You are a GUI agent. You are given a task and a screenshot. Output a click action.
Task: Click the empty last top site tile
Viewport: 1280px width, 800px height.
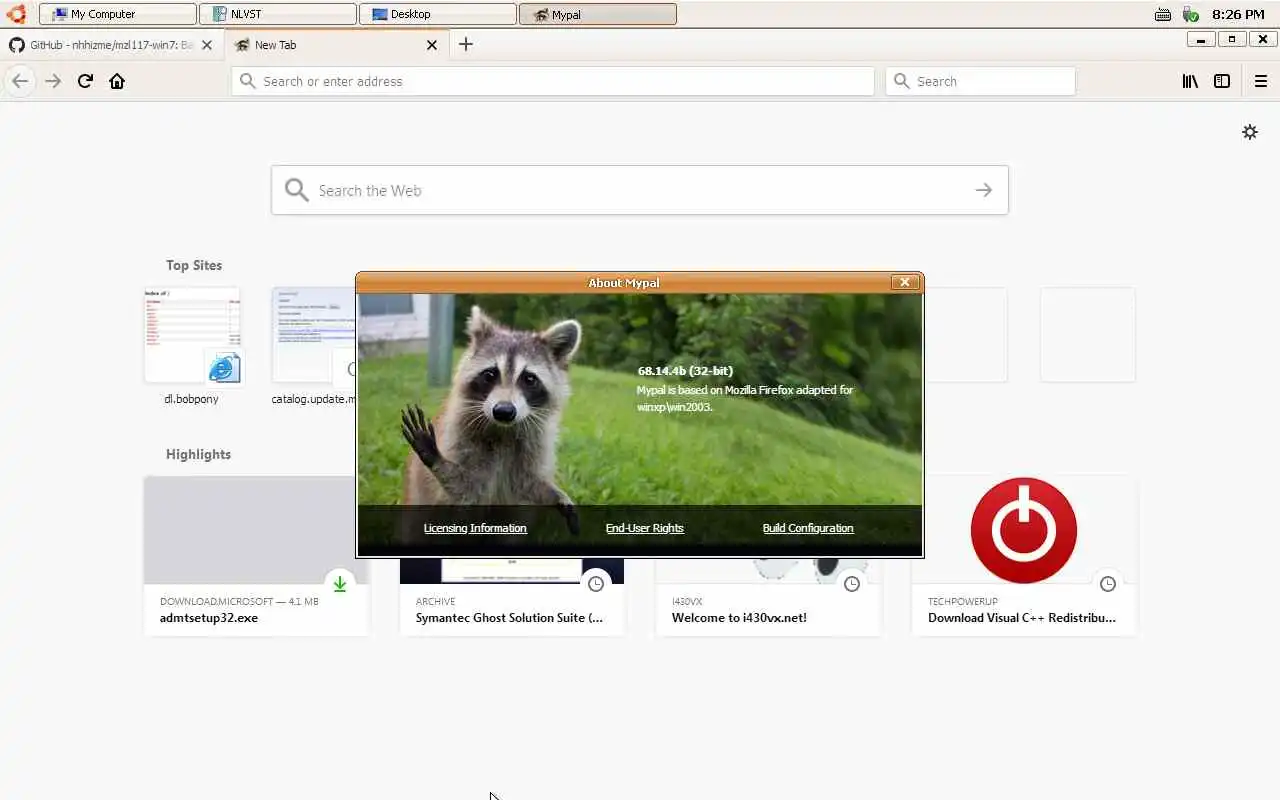pyautogui.click(x=1088, y=335)
